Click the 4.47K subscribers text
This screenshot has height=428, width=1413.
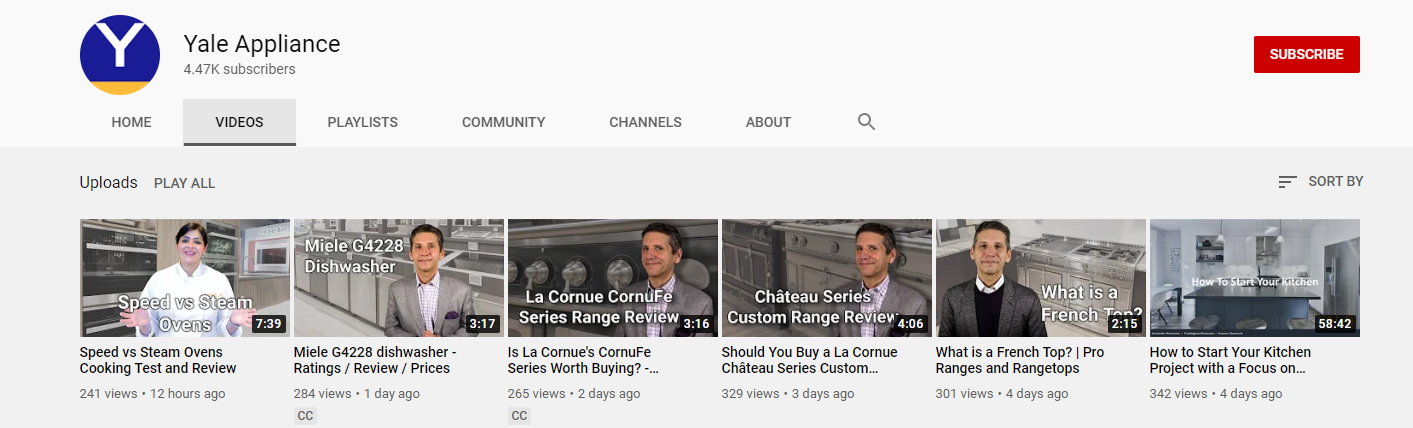coord(239,70)
